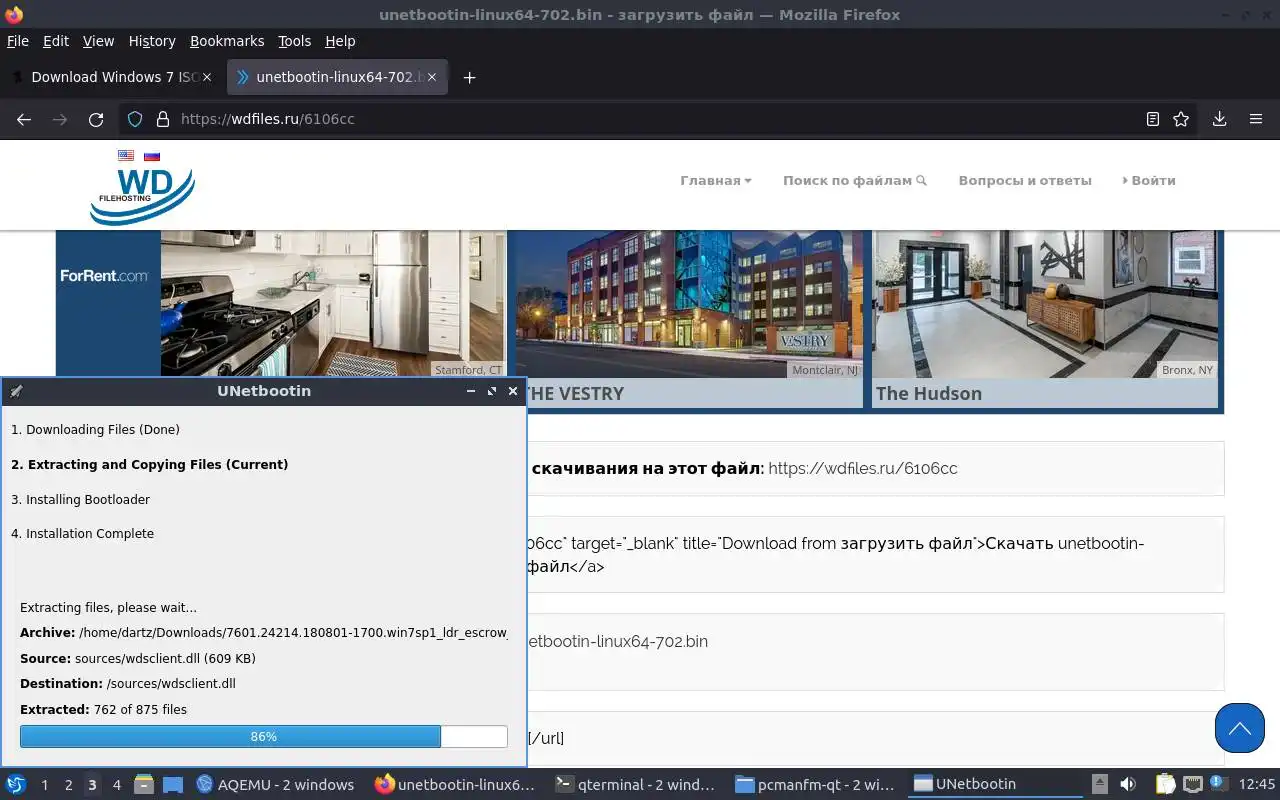Open The Vestry building ad thumbnail

[x=689, y=304]
